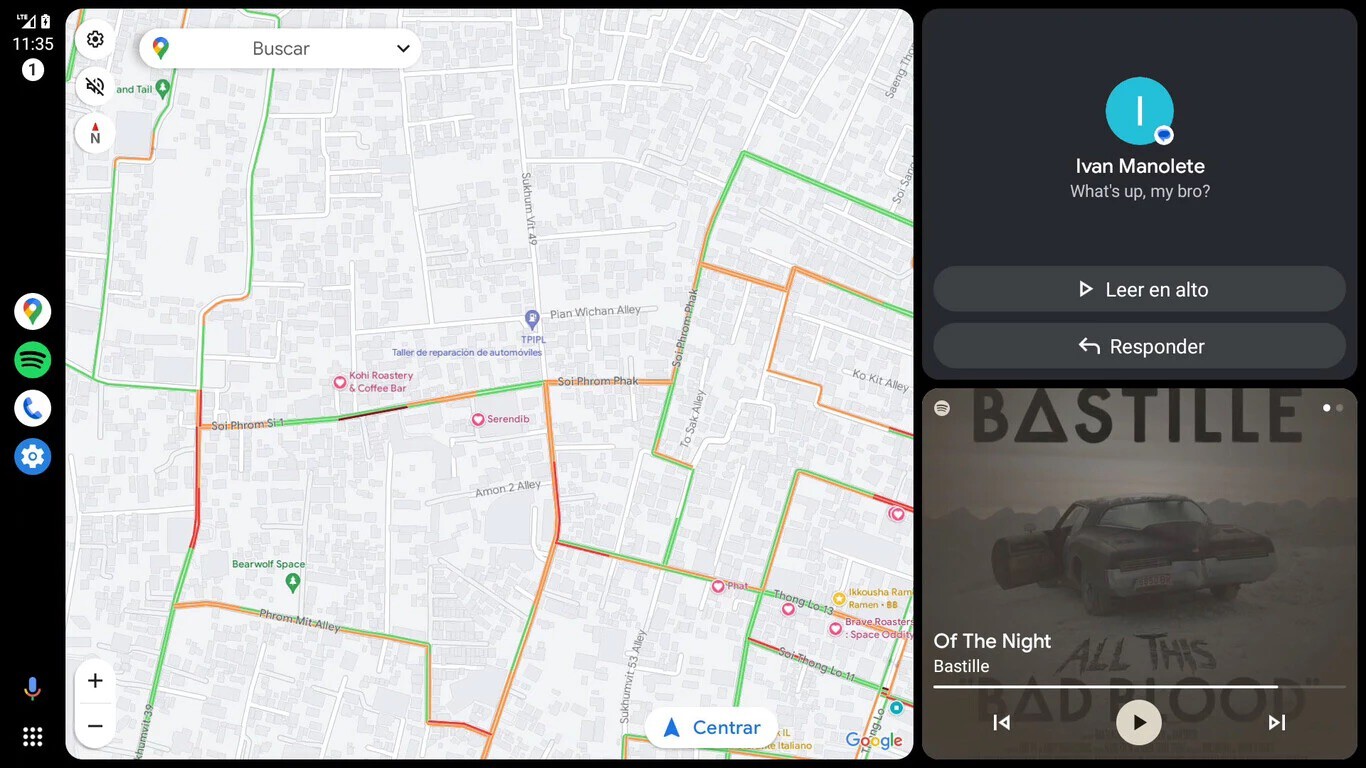Open Google Maps from the sidebar
The width and height of the screenshot is (1366, 768).
pos(32,312)
